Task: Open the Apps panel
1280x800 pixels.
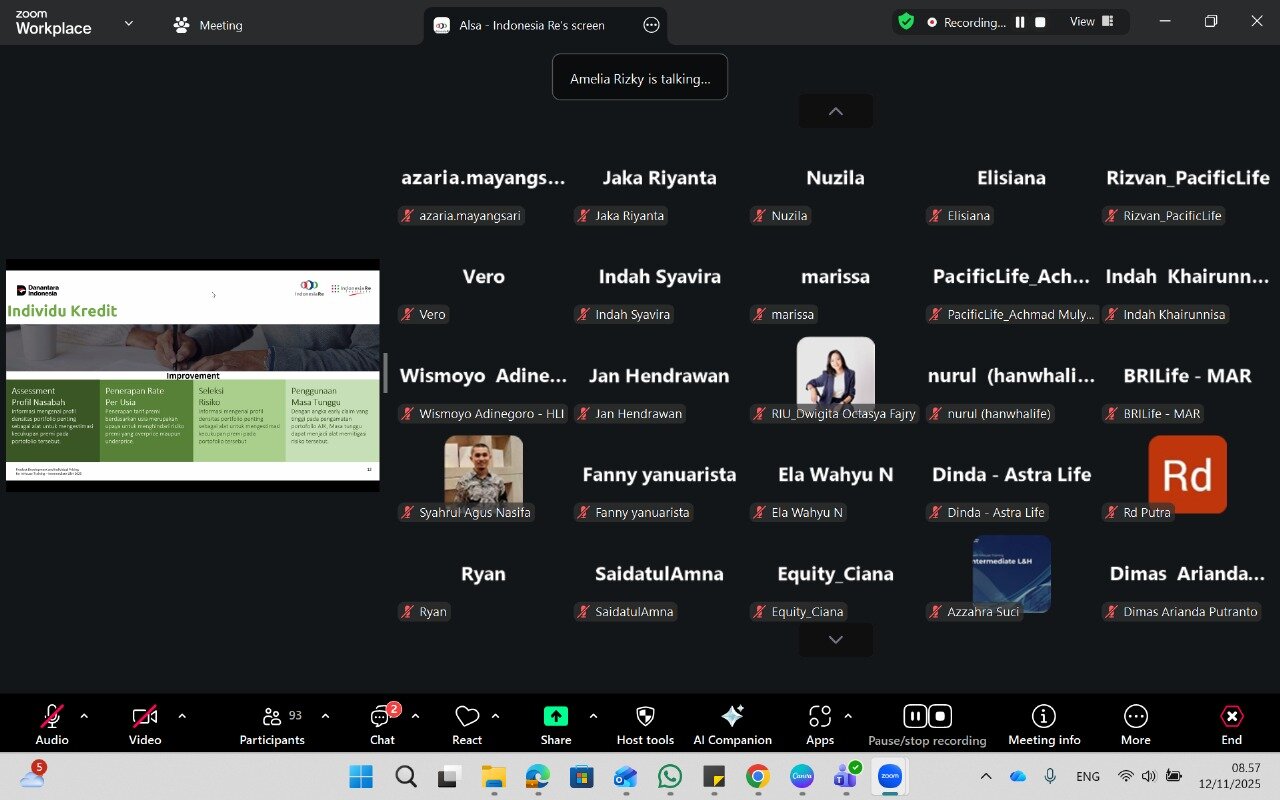Action: point(820,723)
